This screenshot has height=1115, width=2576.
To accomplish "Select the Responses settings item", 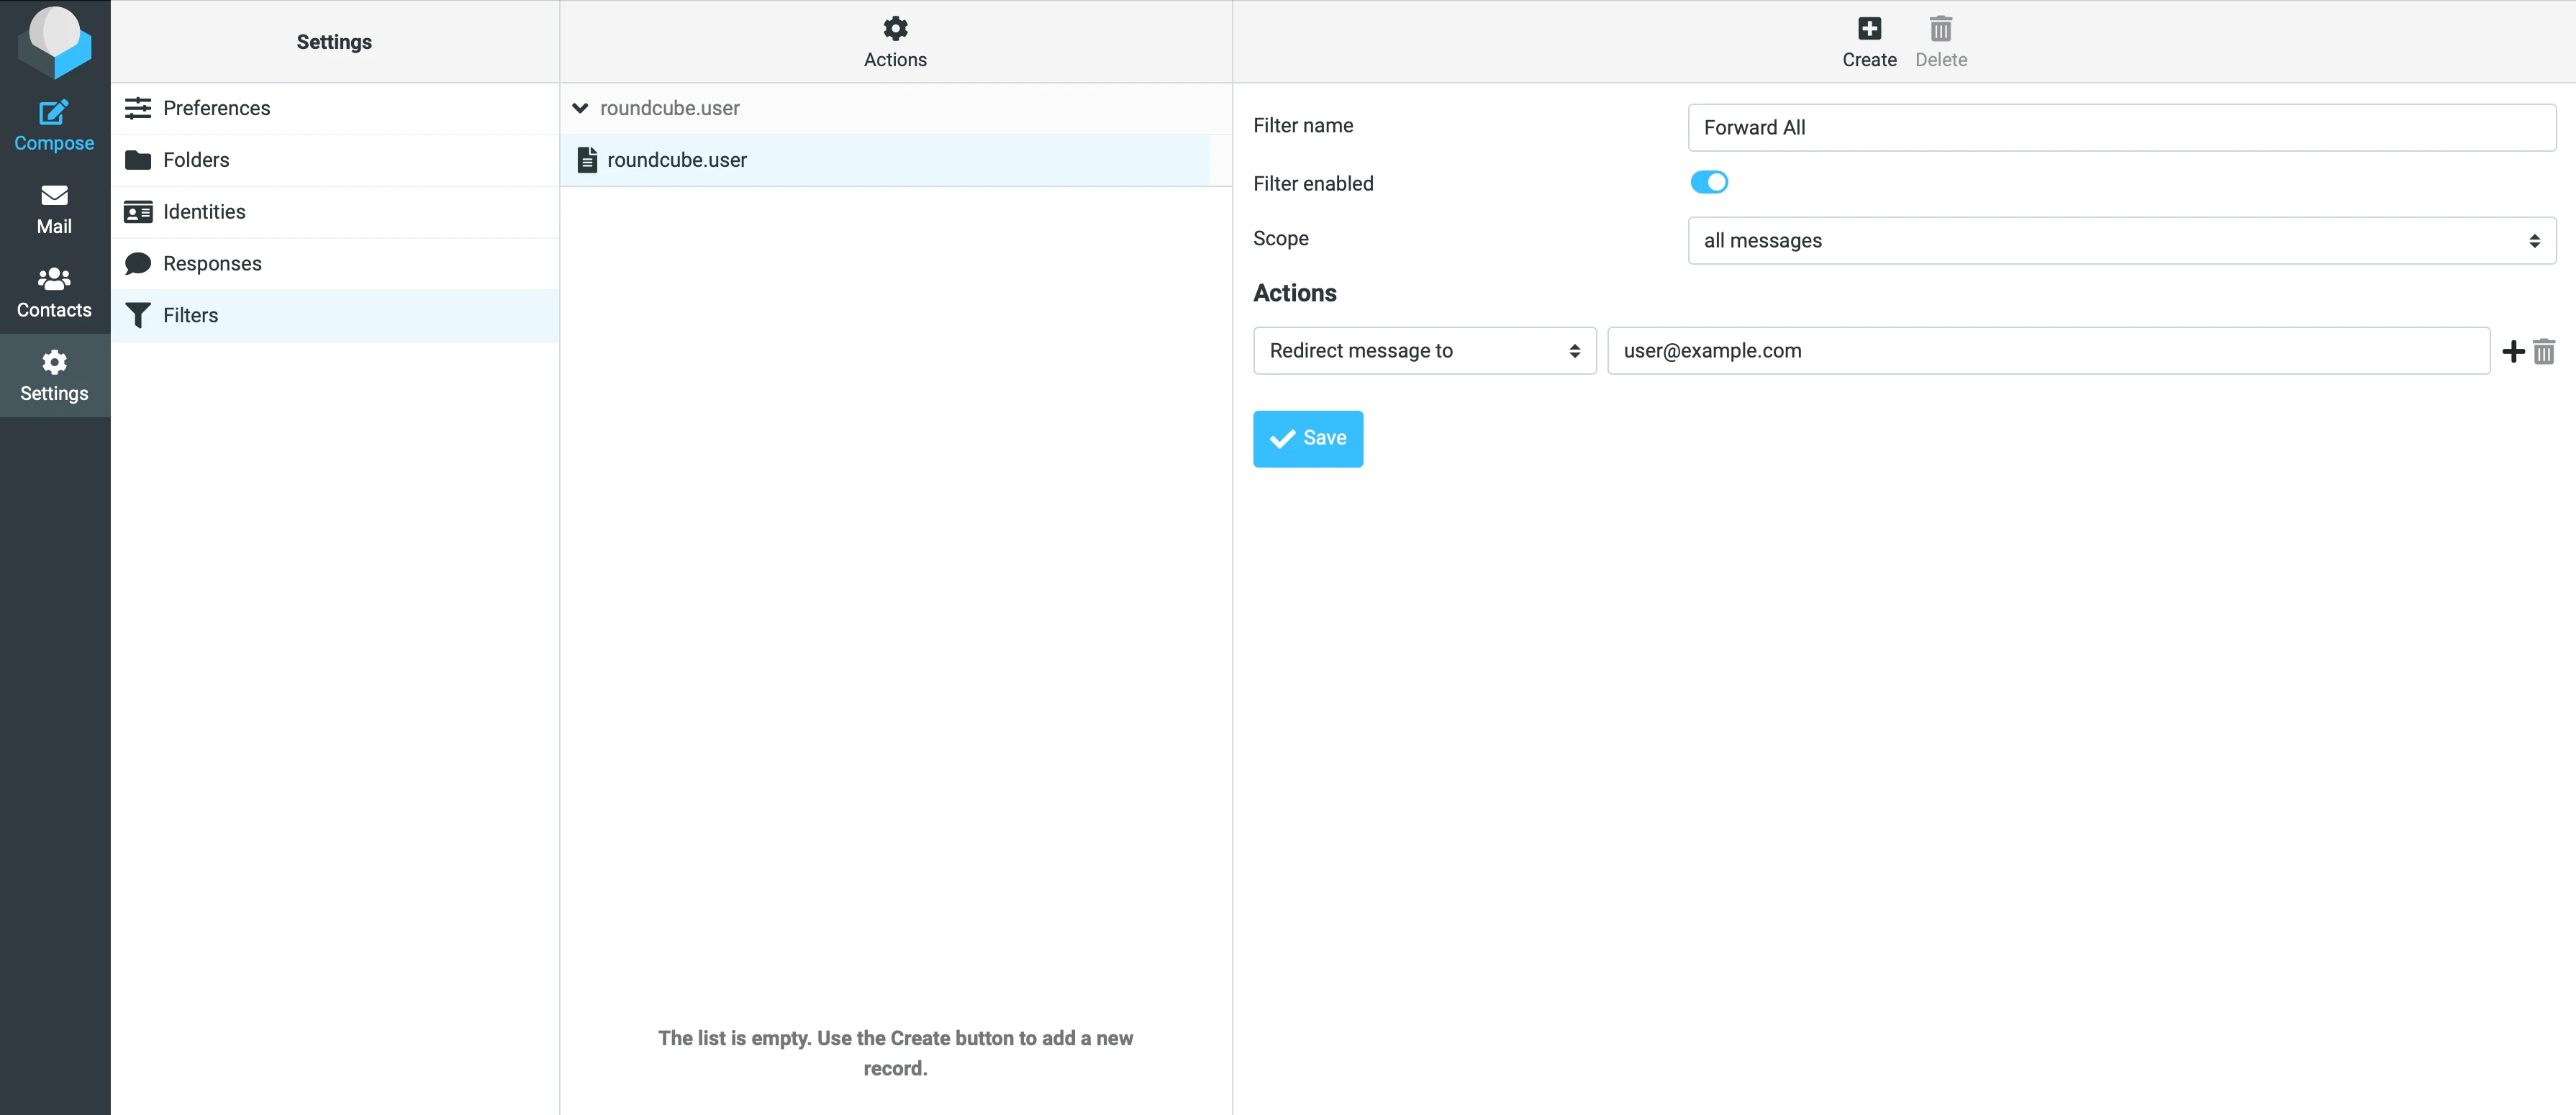I will coord(212,264).
